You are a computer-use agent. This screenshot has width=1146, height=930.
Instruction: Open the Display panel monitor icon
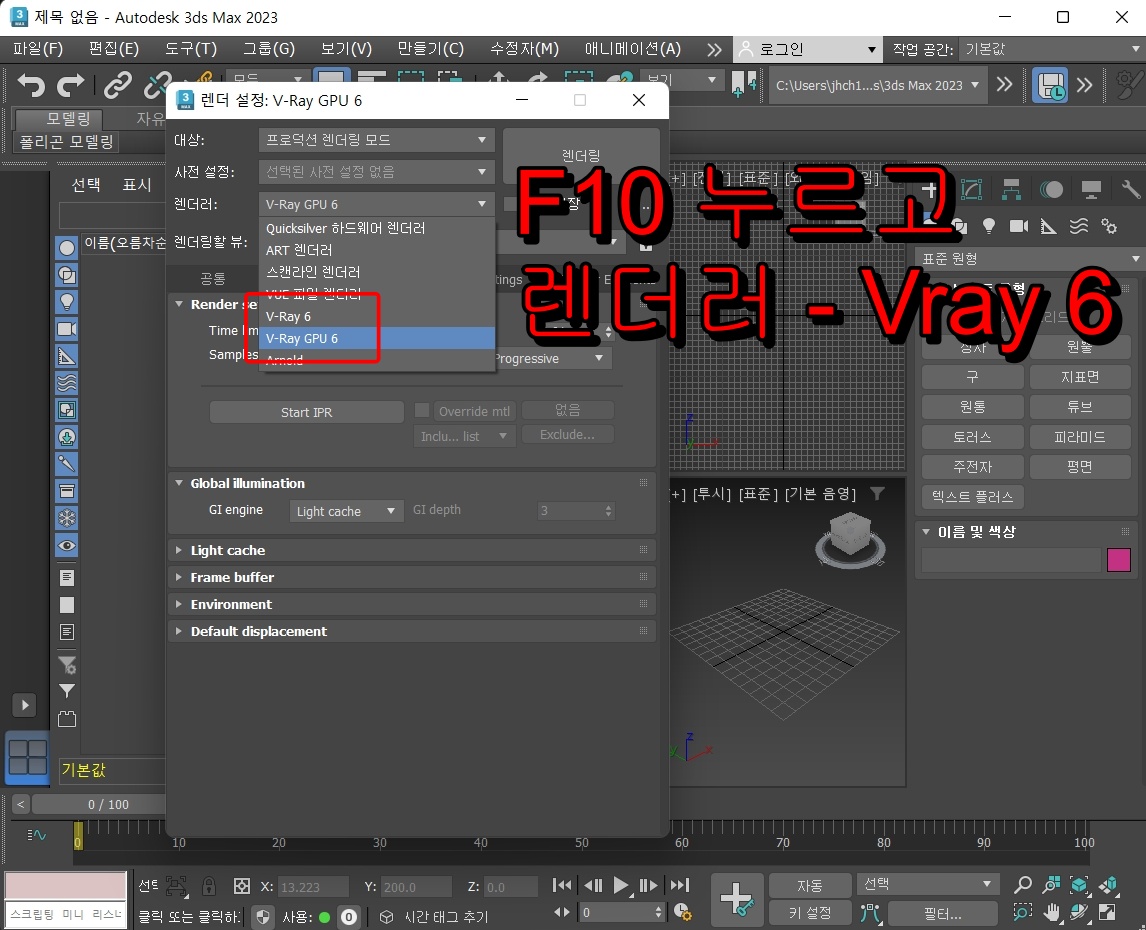1091,190
